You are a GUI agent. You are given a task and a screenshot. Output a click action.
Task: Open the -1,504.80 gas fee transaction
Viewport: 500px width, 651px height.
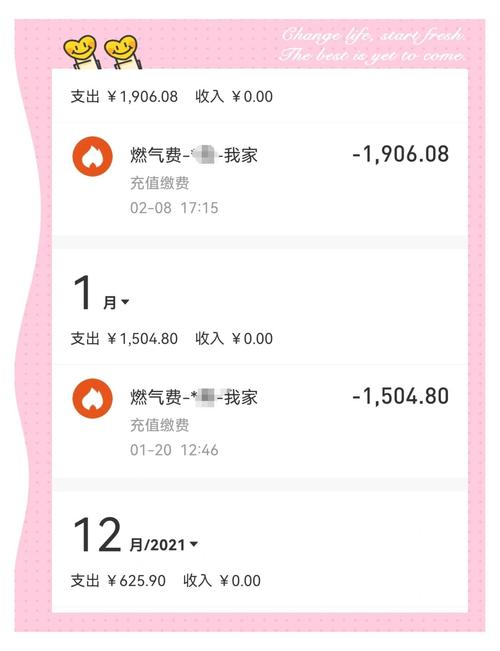tap(260, 421)
